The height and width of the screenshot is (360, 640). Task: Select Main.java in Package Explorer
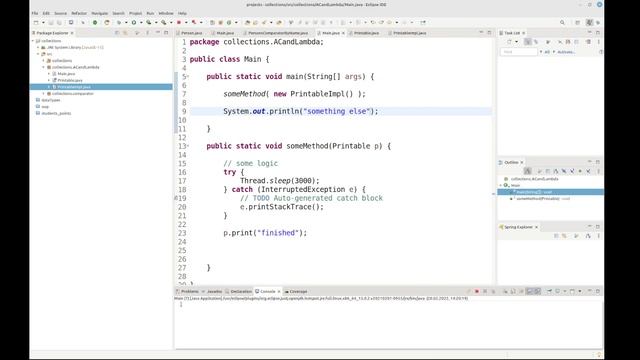pos(66,74)
